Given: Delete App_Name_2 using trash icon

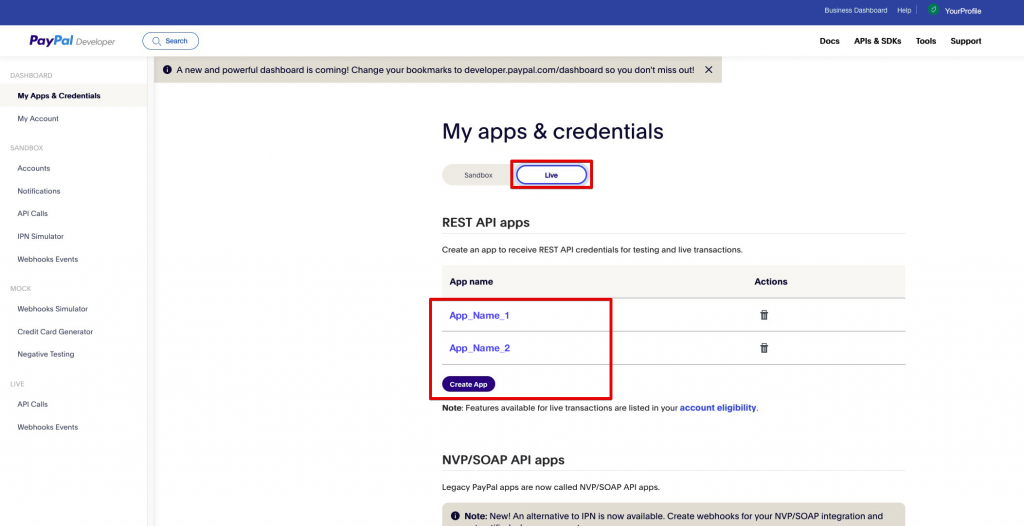Looking at the screenshot, I should (764, 348).
